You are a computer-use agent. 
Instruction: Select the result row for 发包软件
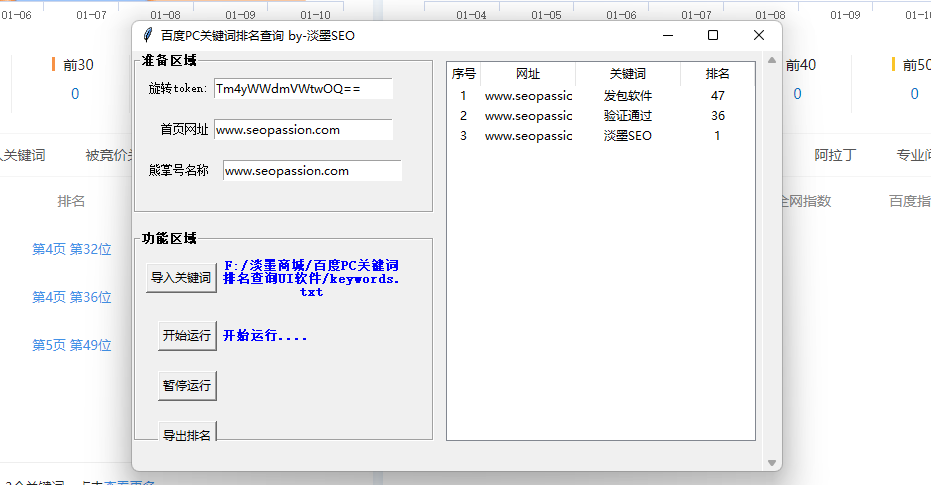point(600,96)
